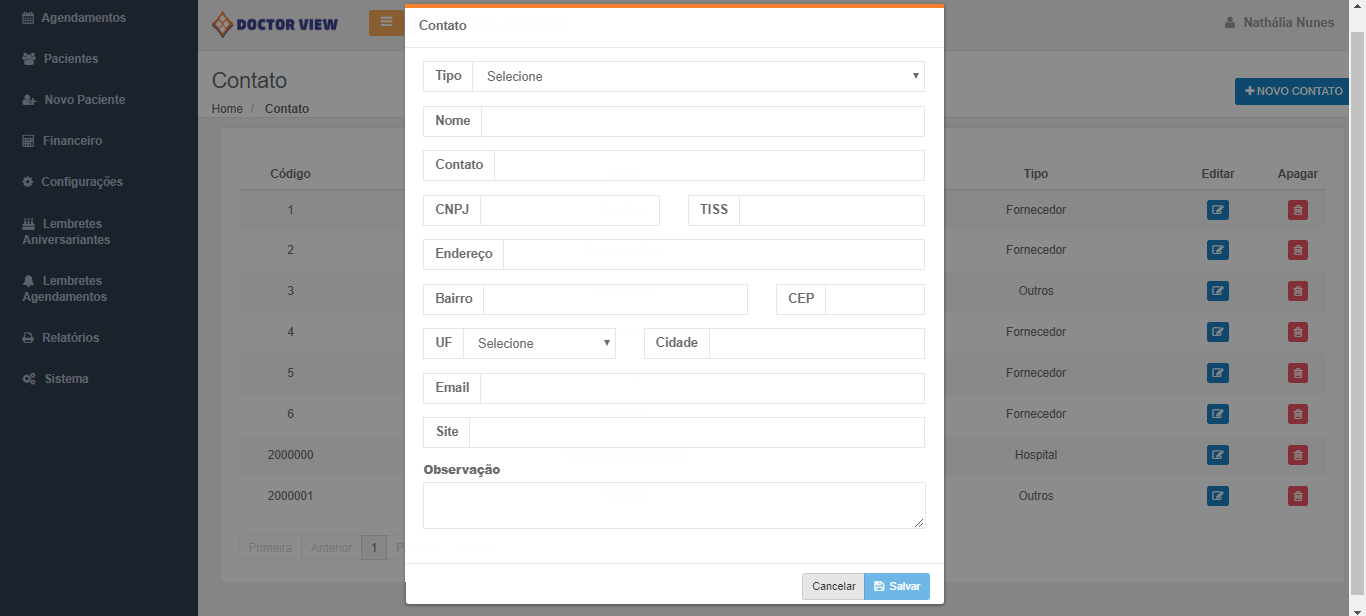Click the edit icon for contact code 1

[x=1217, y=210]
